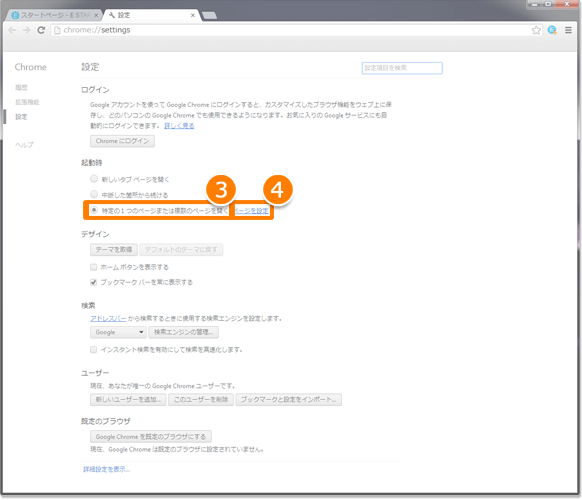The height and width of the screenshot is (500, 582).
Task: Switch to the スタートページ tab
Action: tap(55, 15)
